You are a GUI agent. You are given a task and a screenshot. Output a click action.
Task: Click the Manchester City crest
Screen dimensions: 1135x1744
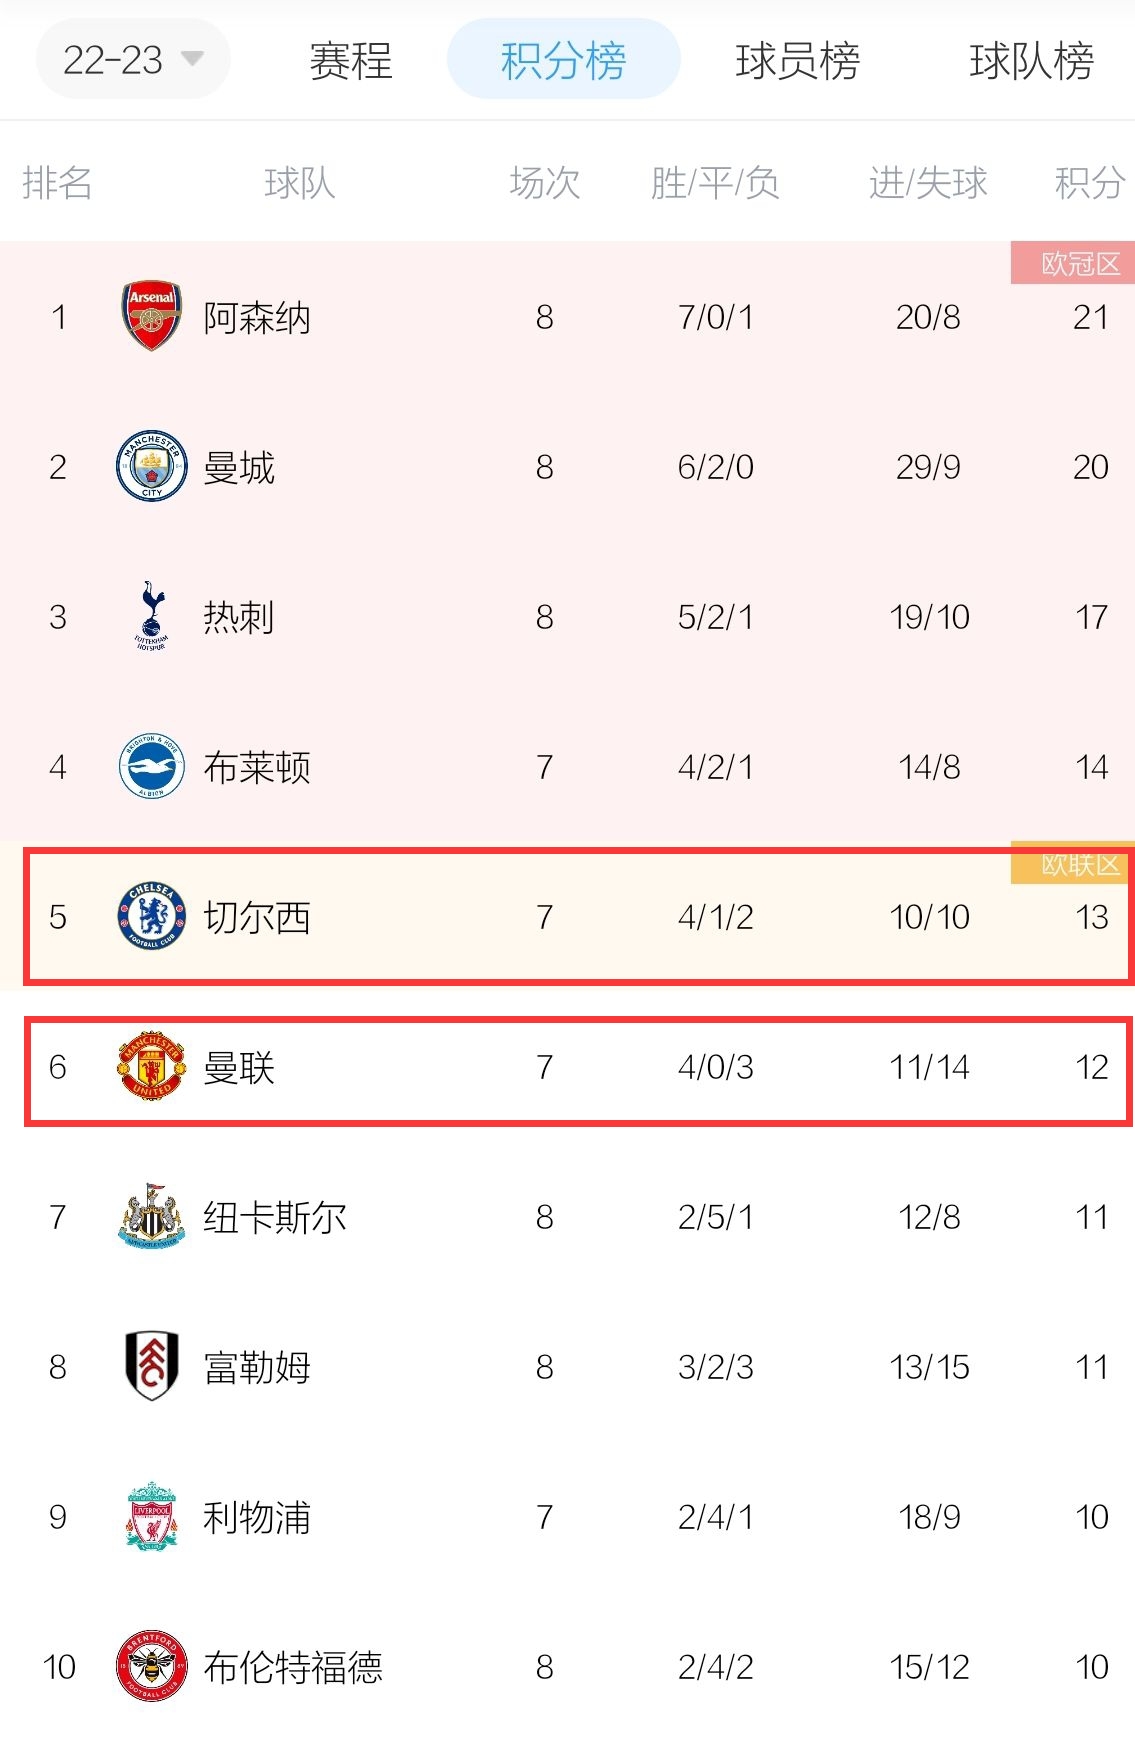151,466
